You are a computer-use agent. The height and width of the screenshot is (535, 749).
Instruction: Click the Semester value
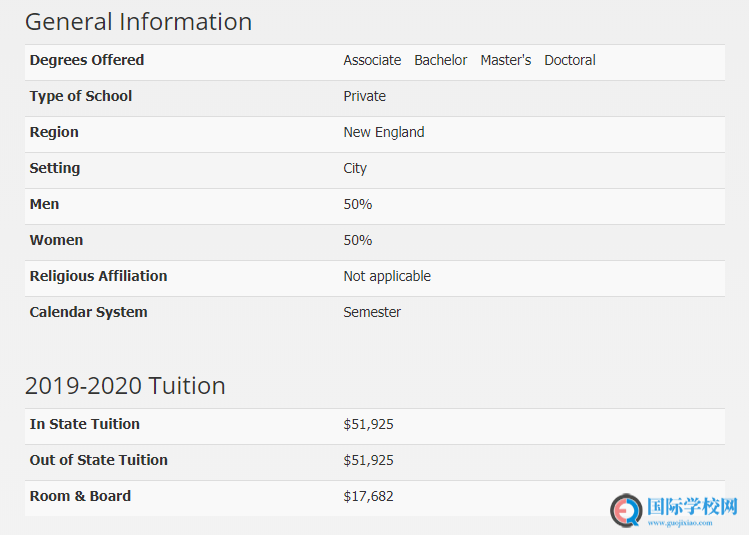tap(372, 312)
